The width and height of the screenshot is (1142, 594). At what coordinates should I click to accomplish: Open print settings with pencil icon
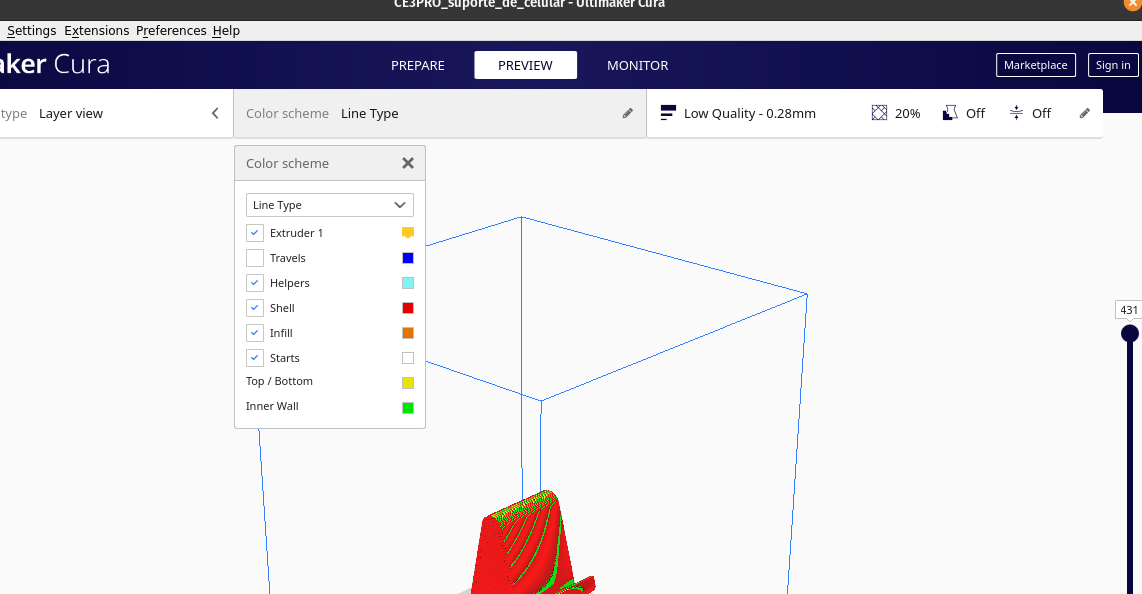1084,113
